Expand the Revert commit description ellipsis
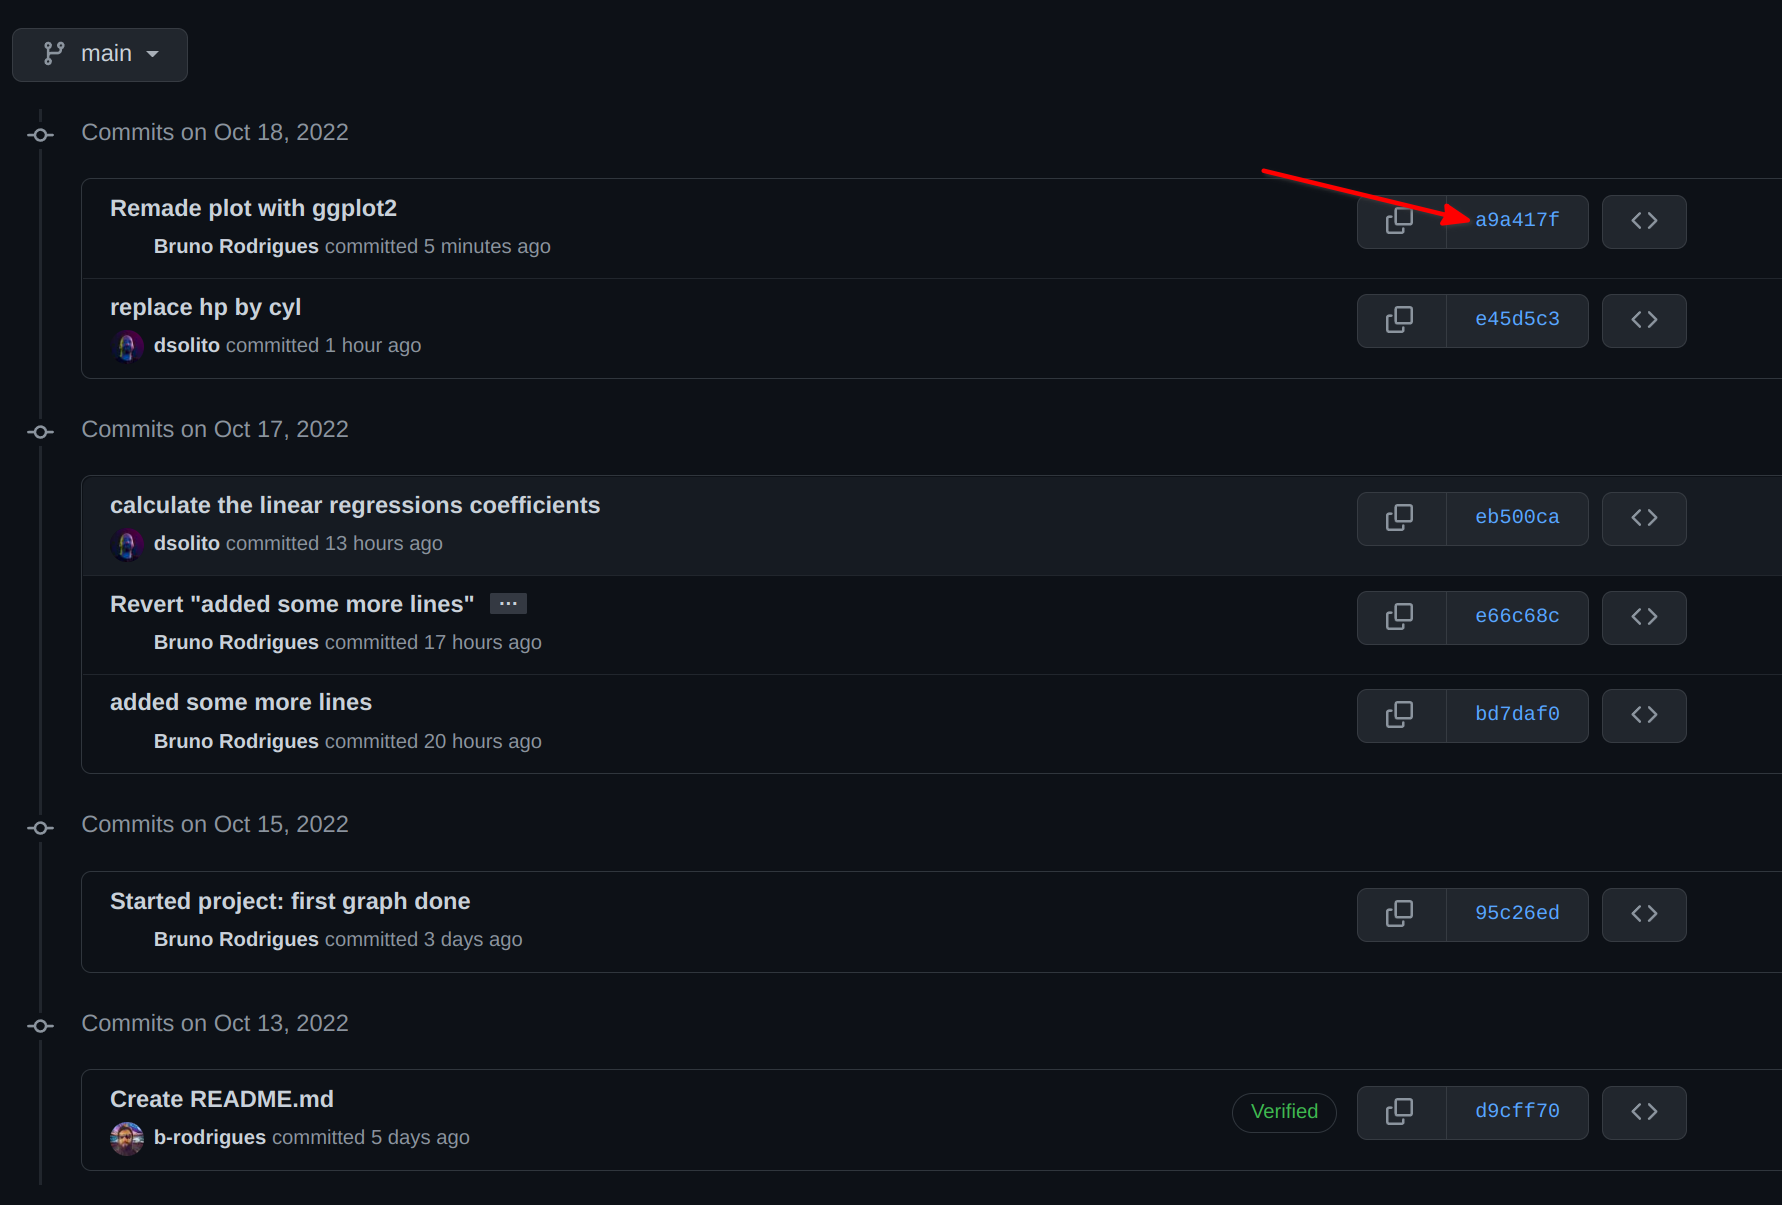 [x=508, y=604]
